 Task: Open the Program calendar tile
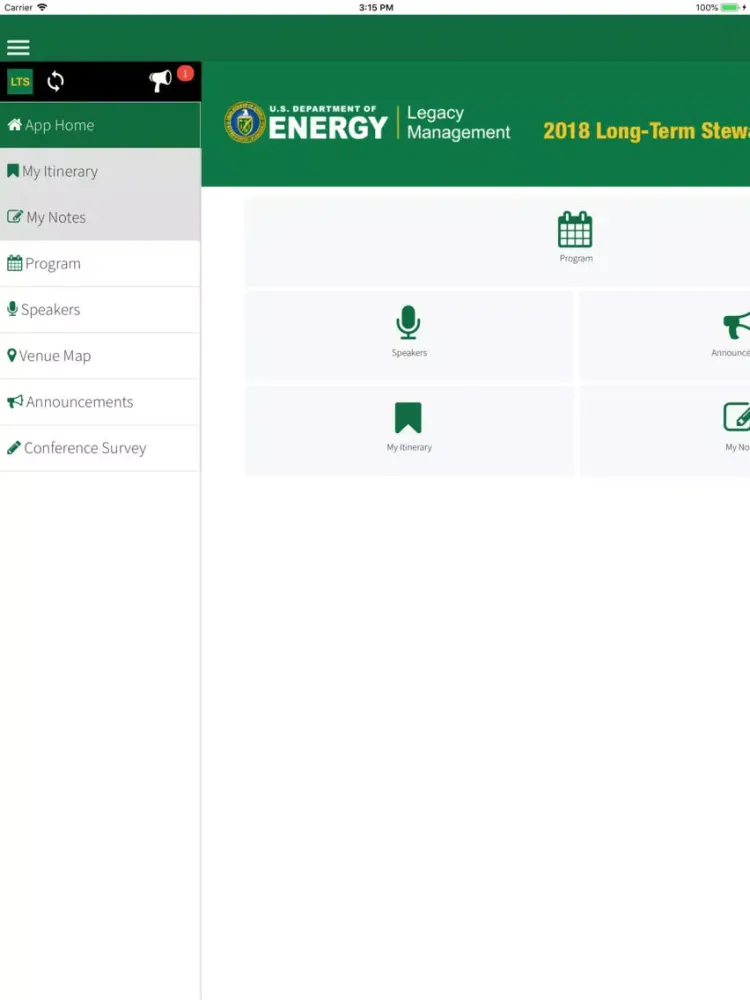pos(575,238)
